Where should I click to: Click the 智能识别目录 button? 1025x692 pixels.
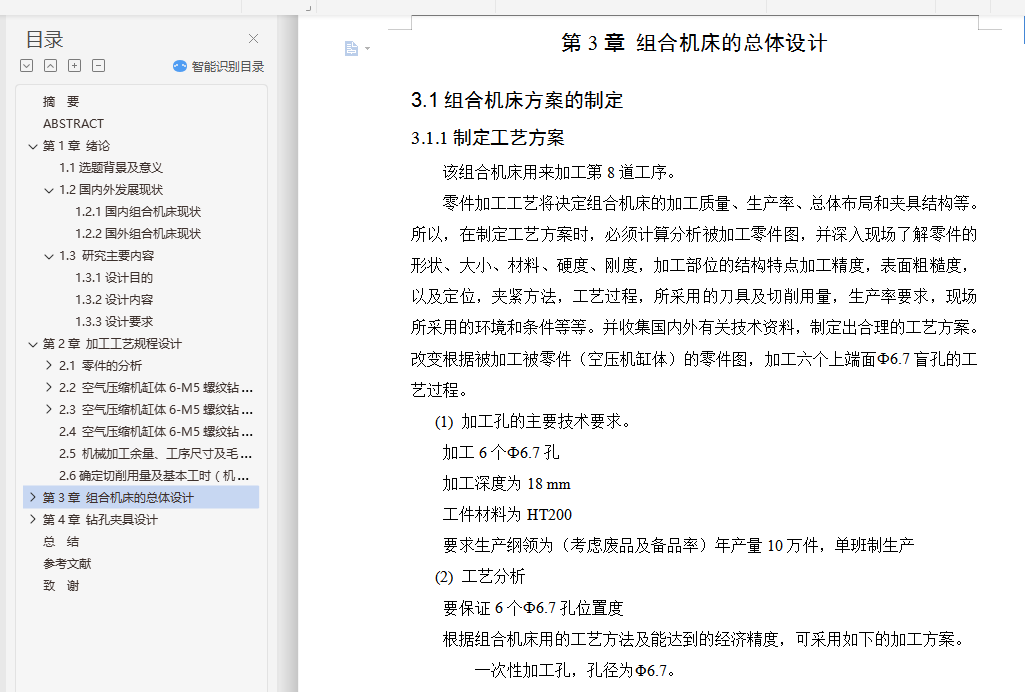pos(218,66)
